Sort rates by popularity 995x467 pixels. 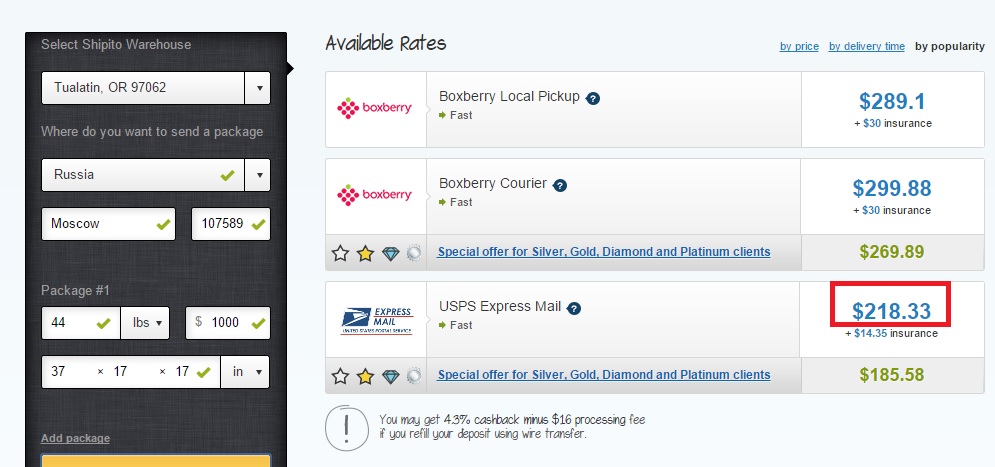pos(950,46)
